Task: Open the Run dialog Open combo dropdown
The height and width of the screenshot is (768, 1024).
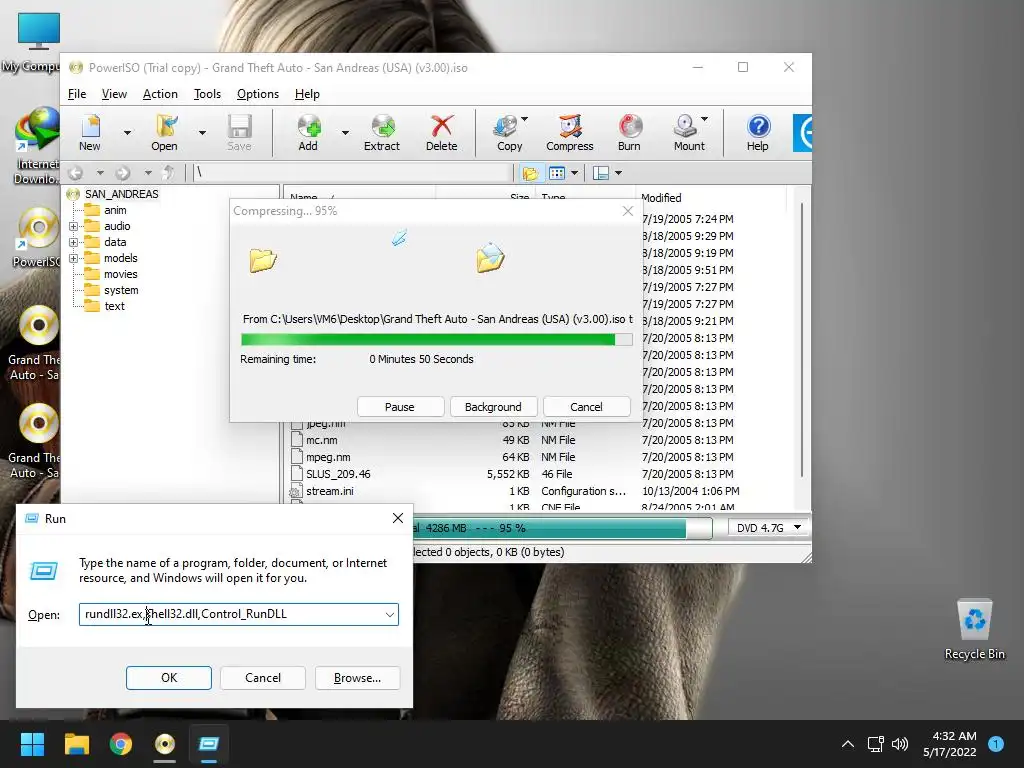Action: [x=390, y=615]
